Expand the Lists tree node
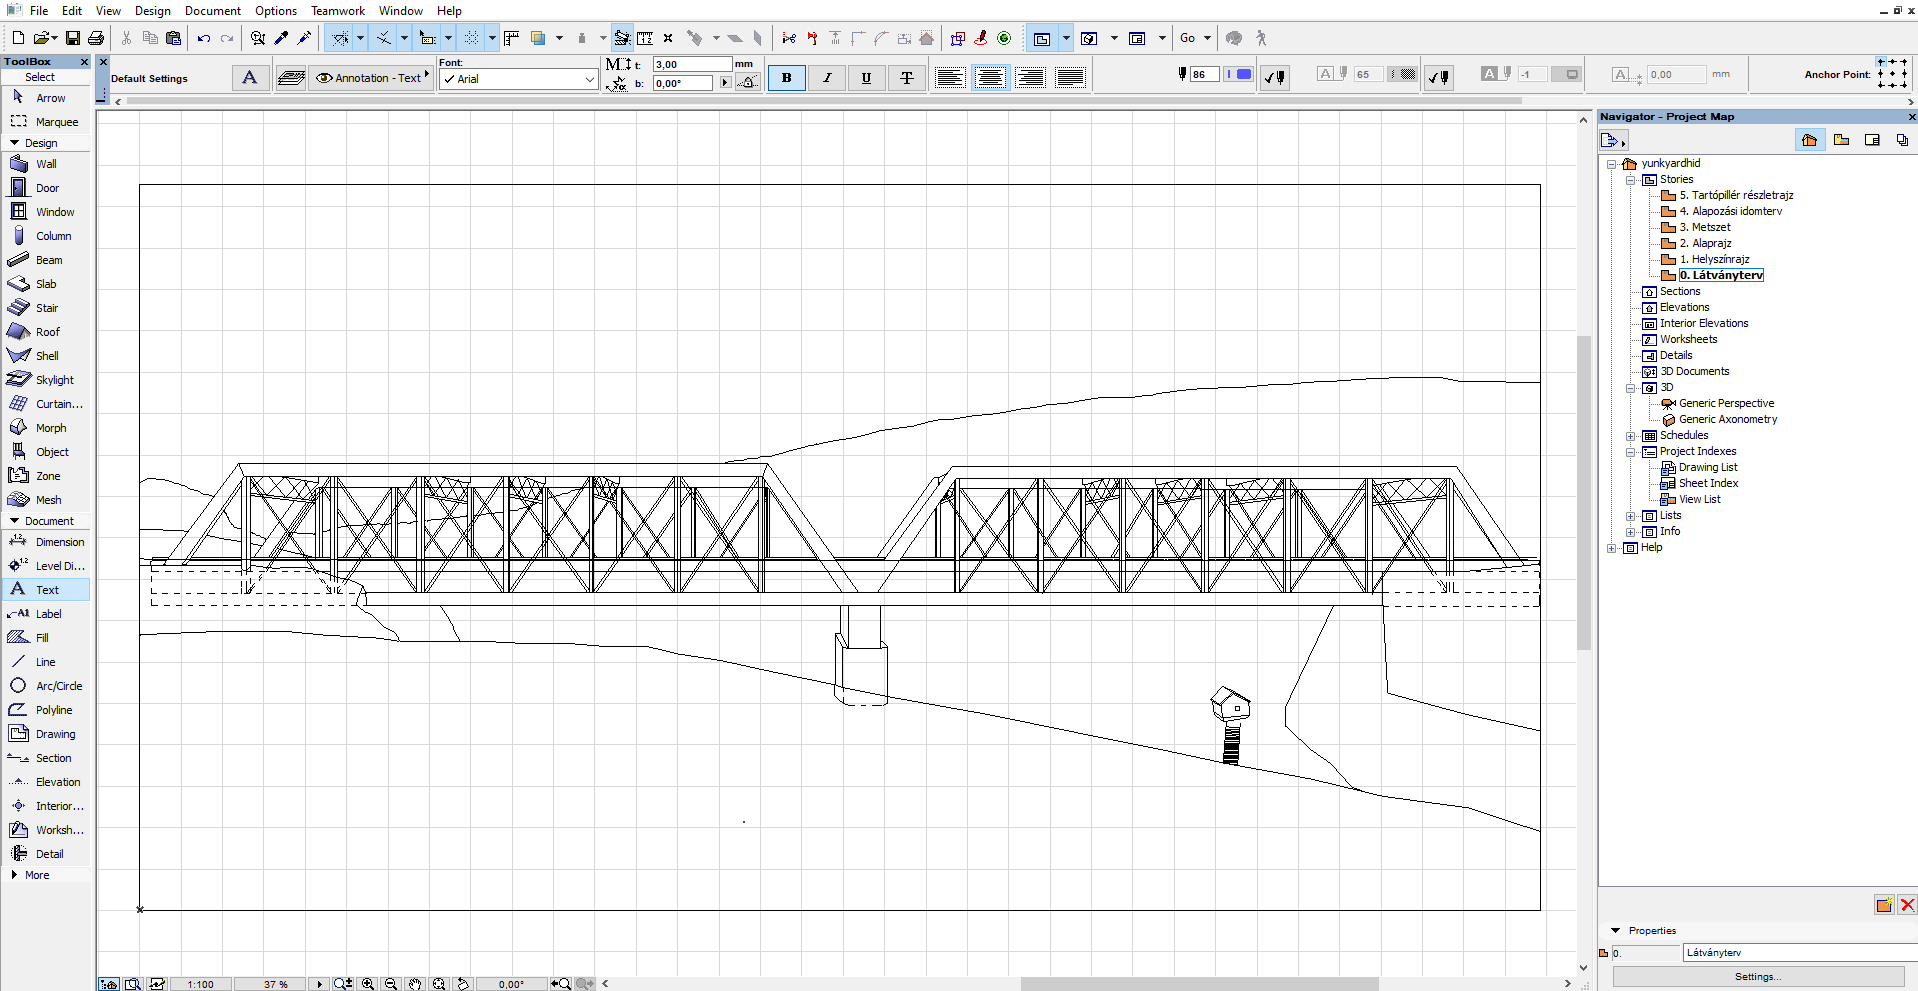 click(1631, 516)
